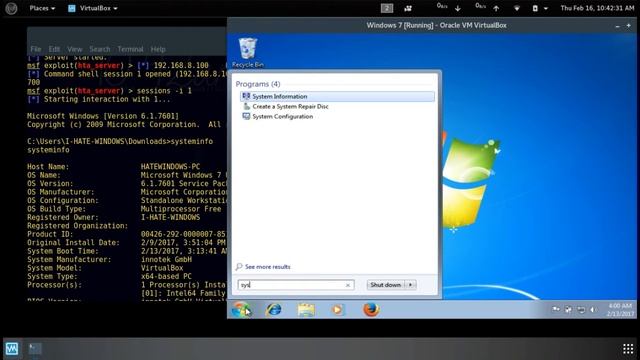Screen dimensions: 640x360
Task: Open terminal View menu
Action: [x=75, y=49]
